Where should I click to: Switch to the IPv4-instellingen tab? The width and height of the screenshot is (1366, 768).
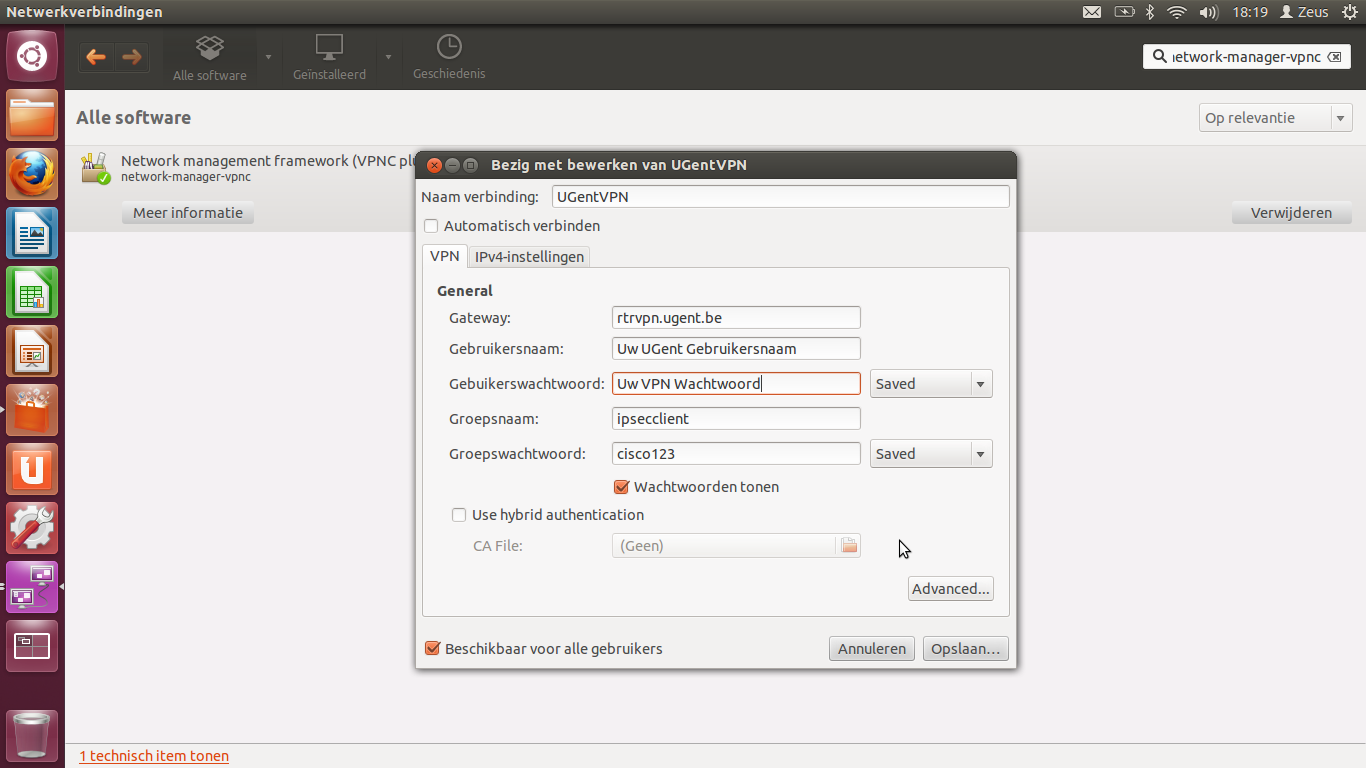tap(529, 257)
